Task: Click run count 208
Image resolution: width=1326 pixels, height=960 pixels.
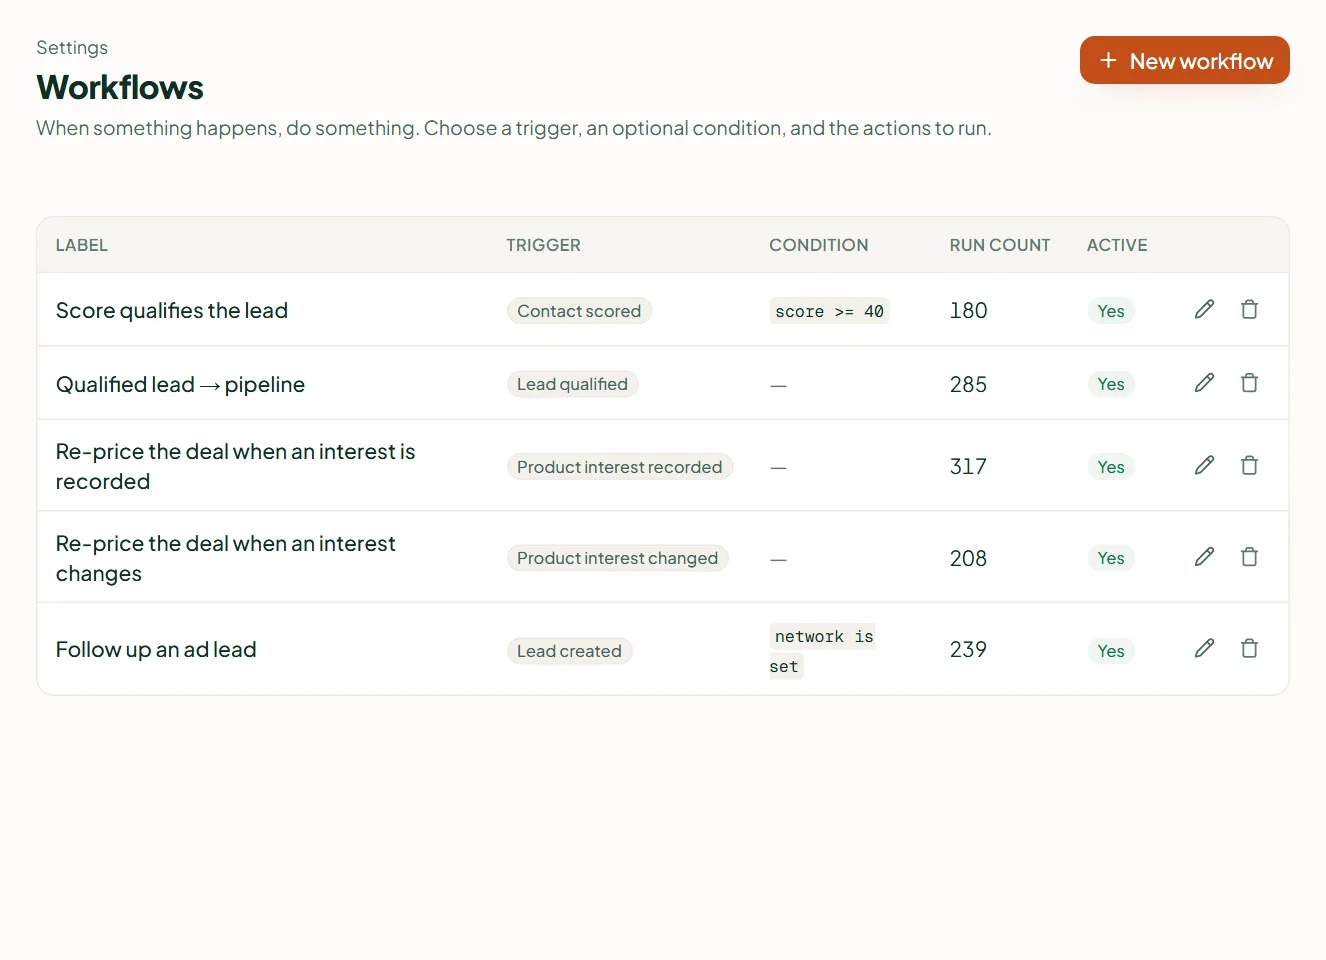Action: [968, 558]
